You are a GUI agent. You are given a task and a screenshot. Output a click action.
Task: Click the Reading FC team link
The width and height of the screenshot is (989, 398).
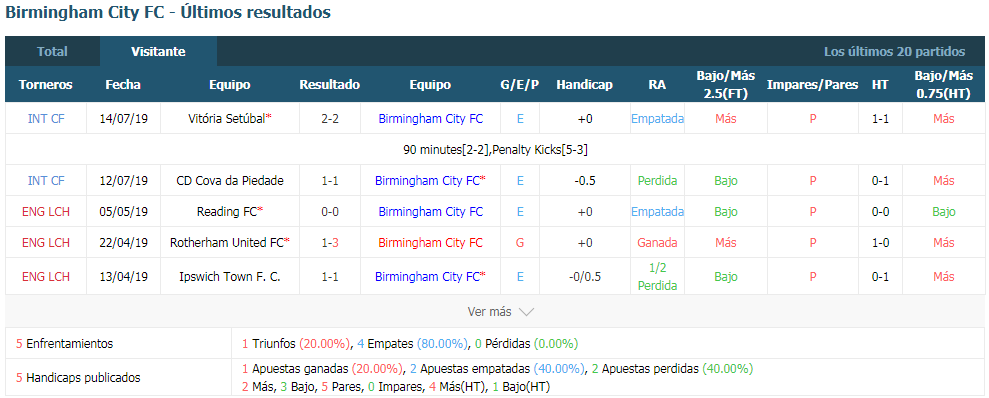(230, 212)
